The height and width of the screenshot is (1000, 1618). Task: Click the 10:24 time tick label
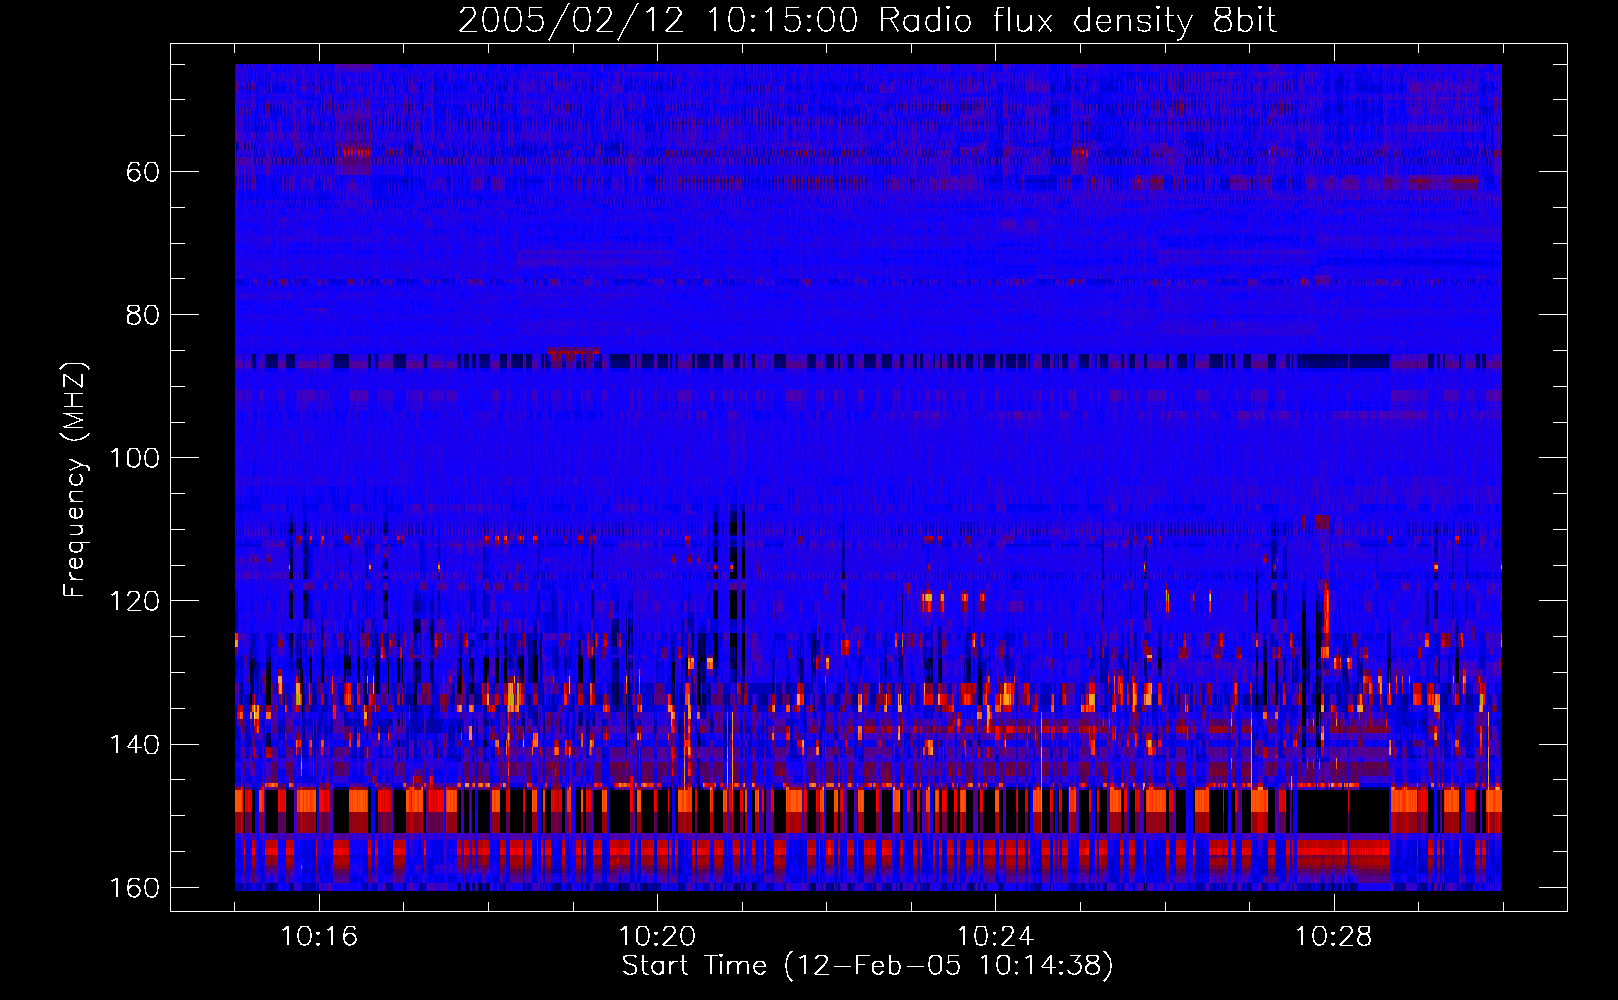(995, 937)
